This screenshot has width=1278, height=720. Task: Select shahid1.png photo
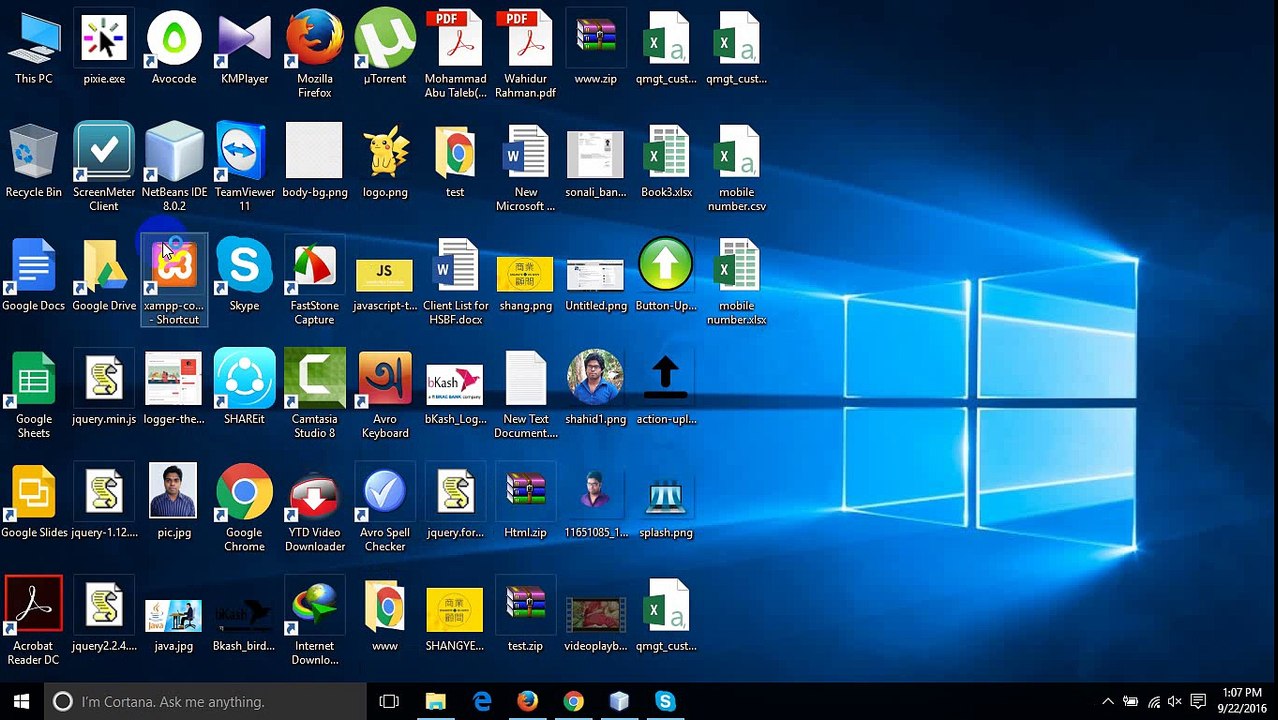click(x=595, y=388)
